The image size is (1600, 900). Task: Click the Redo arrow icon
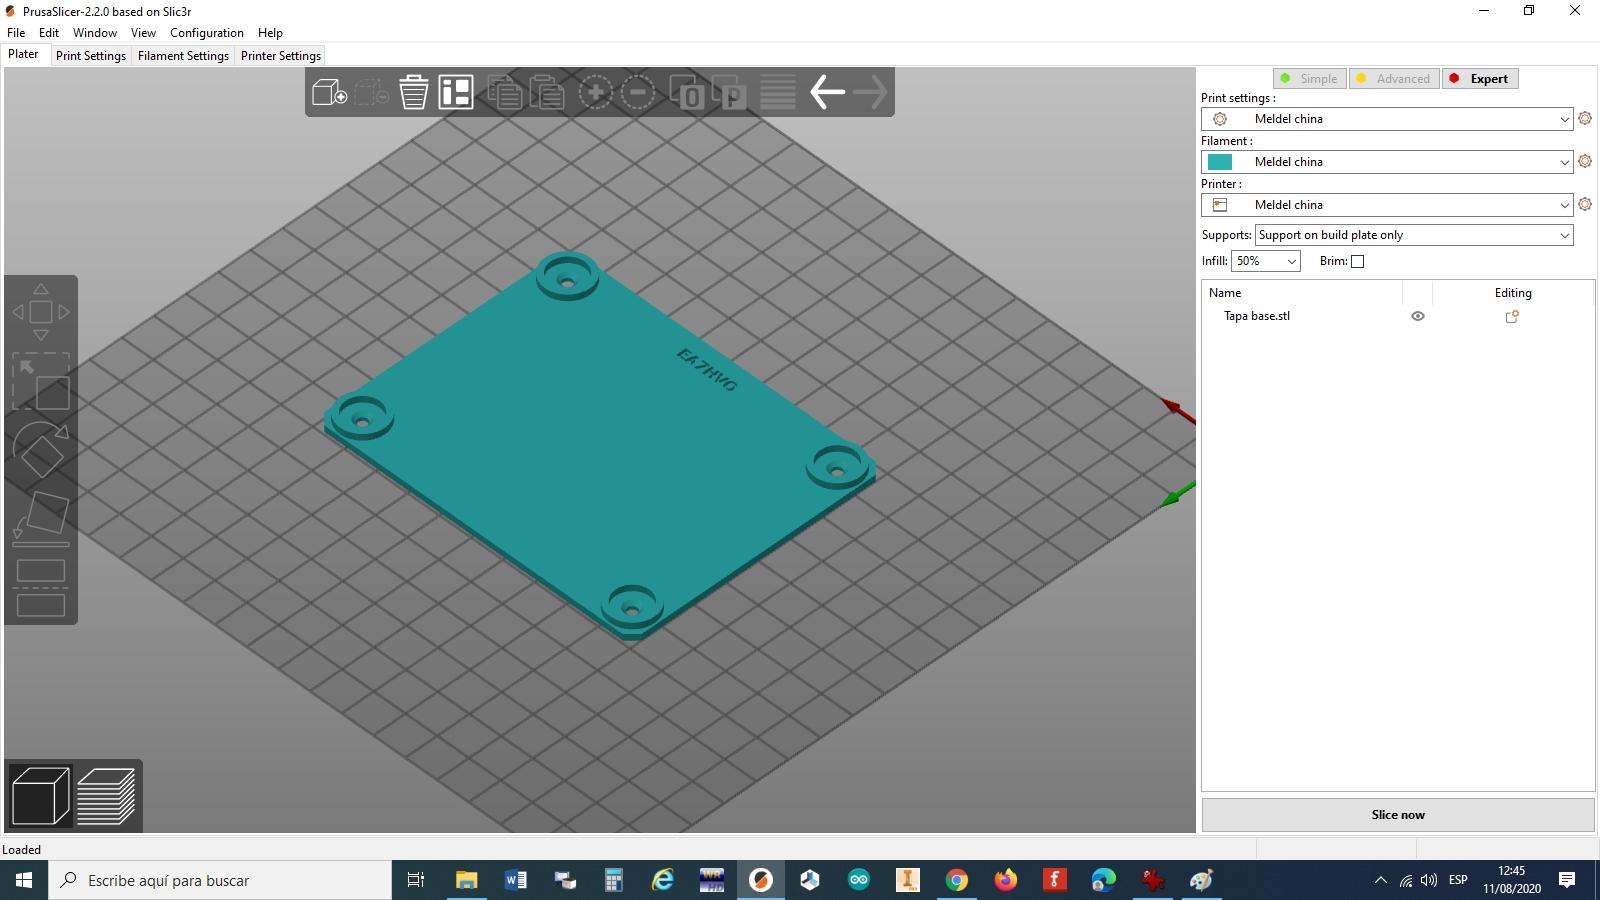click(x=870, y=93)
